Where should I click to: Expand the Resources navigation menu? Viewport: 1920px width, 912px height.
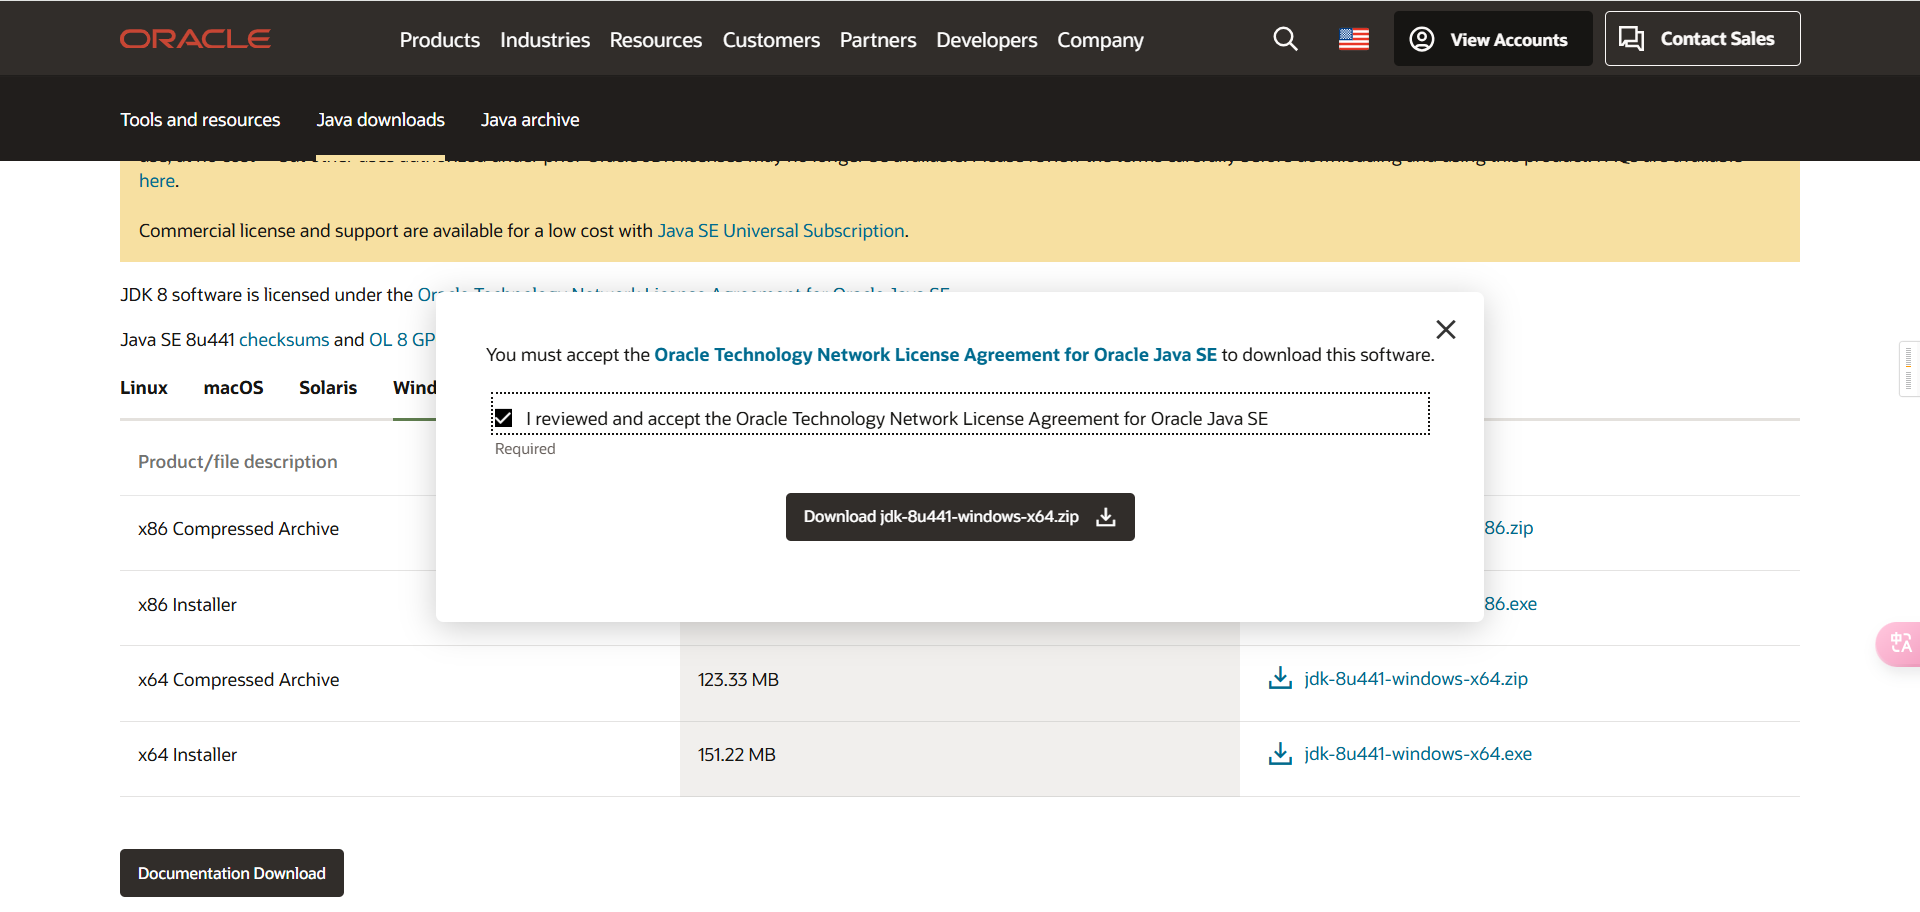pos(655,40)
